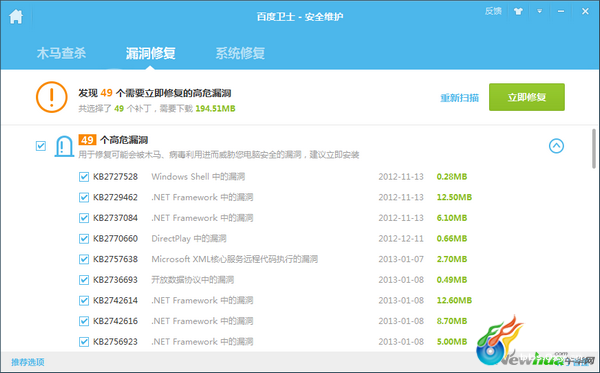The height and width of the screenshot is (373, 600).
Task: Click the green 立即修复 button
Action: 527,97
